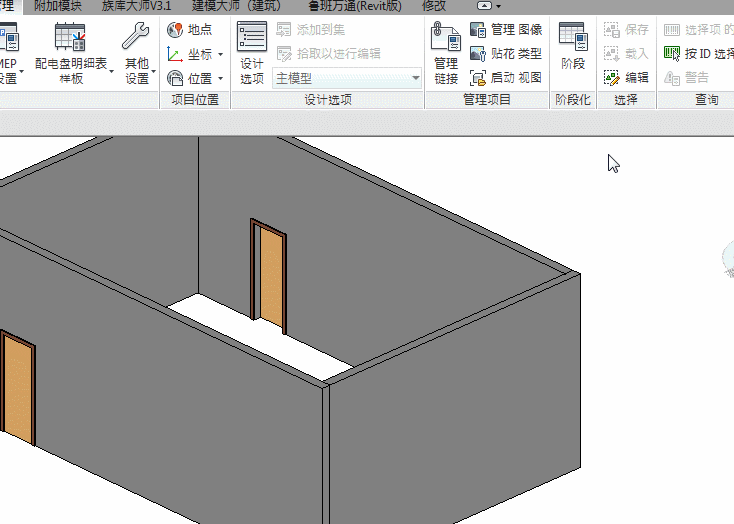734x524 pixels.
Task: Click Add to Set (添加到集) icon
Action: click(x=284, y=30)
